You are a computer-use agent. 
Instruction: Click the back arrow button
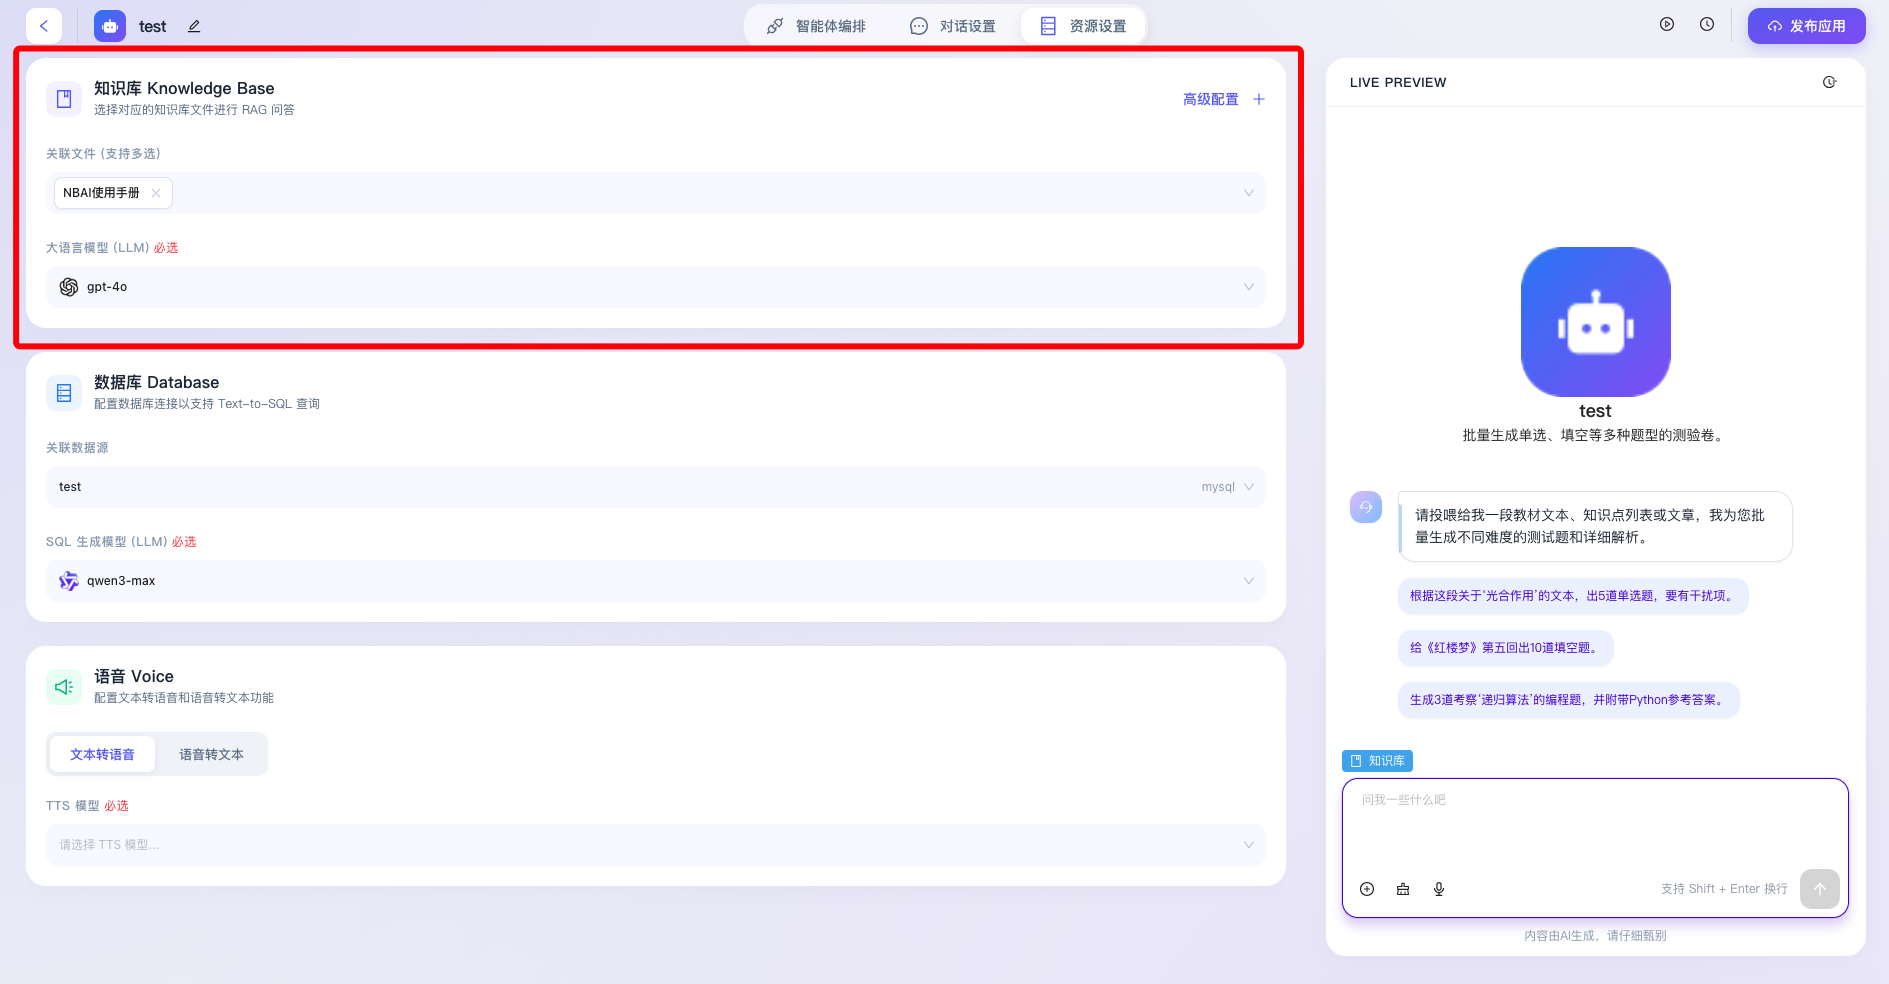click(44, 26)
